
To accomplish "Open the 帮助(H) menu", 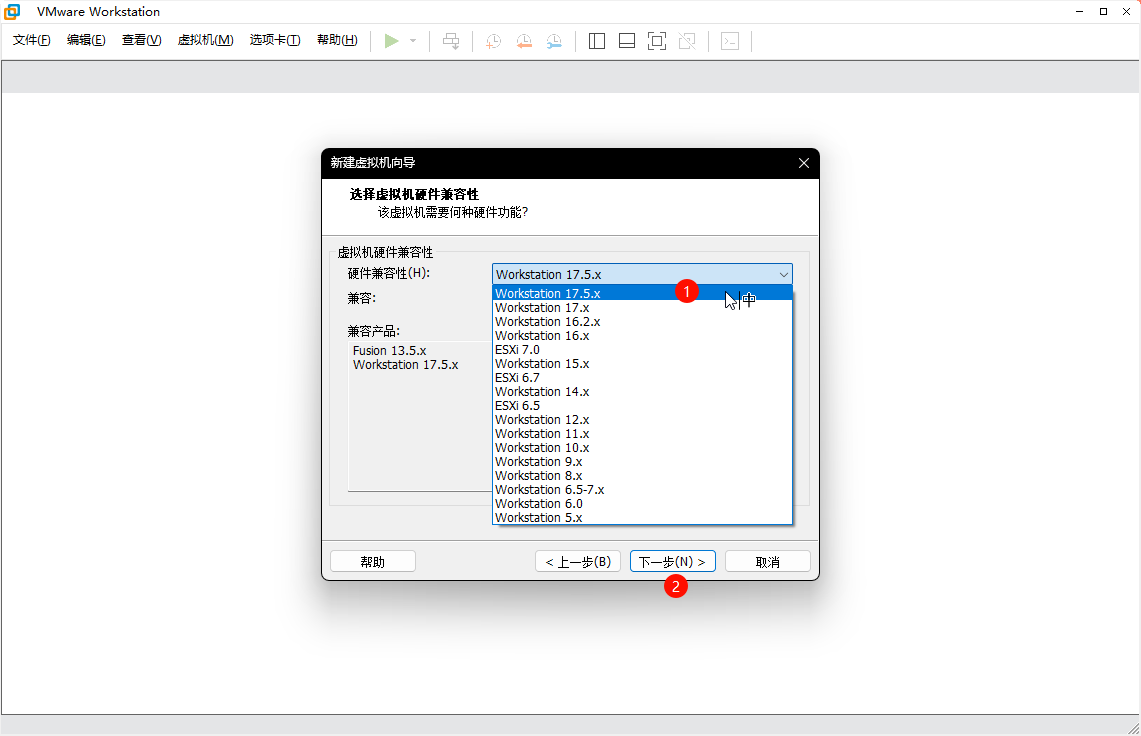I will 337,40.
